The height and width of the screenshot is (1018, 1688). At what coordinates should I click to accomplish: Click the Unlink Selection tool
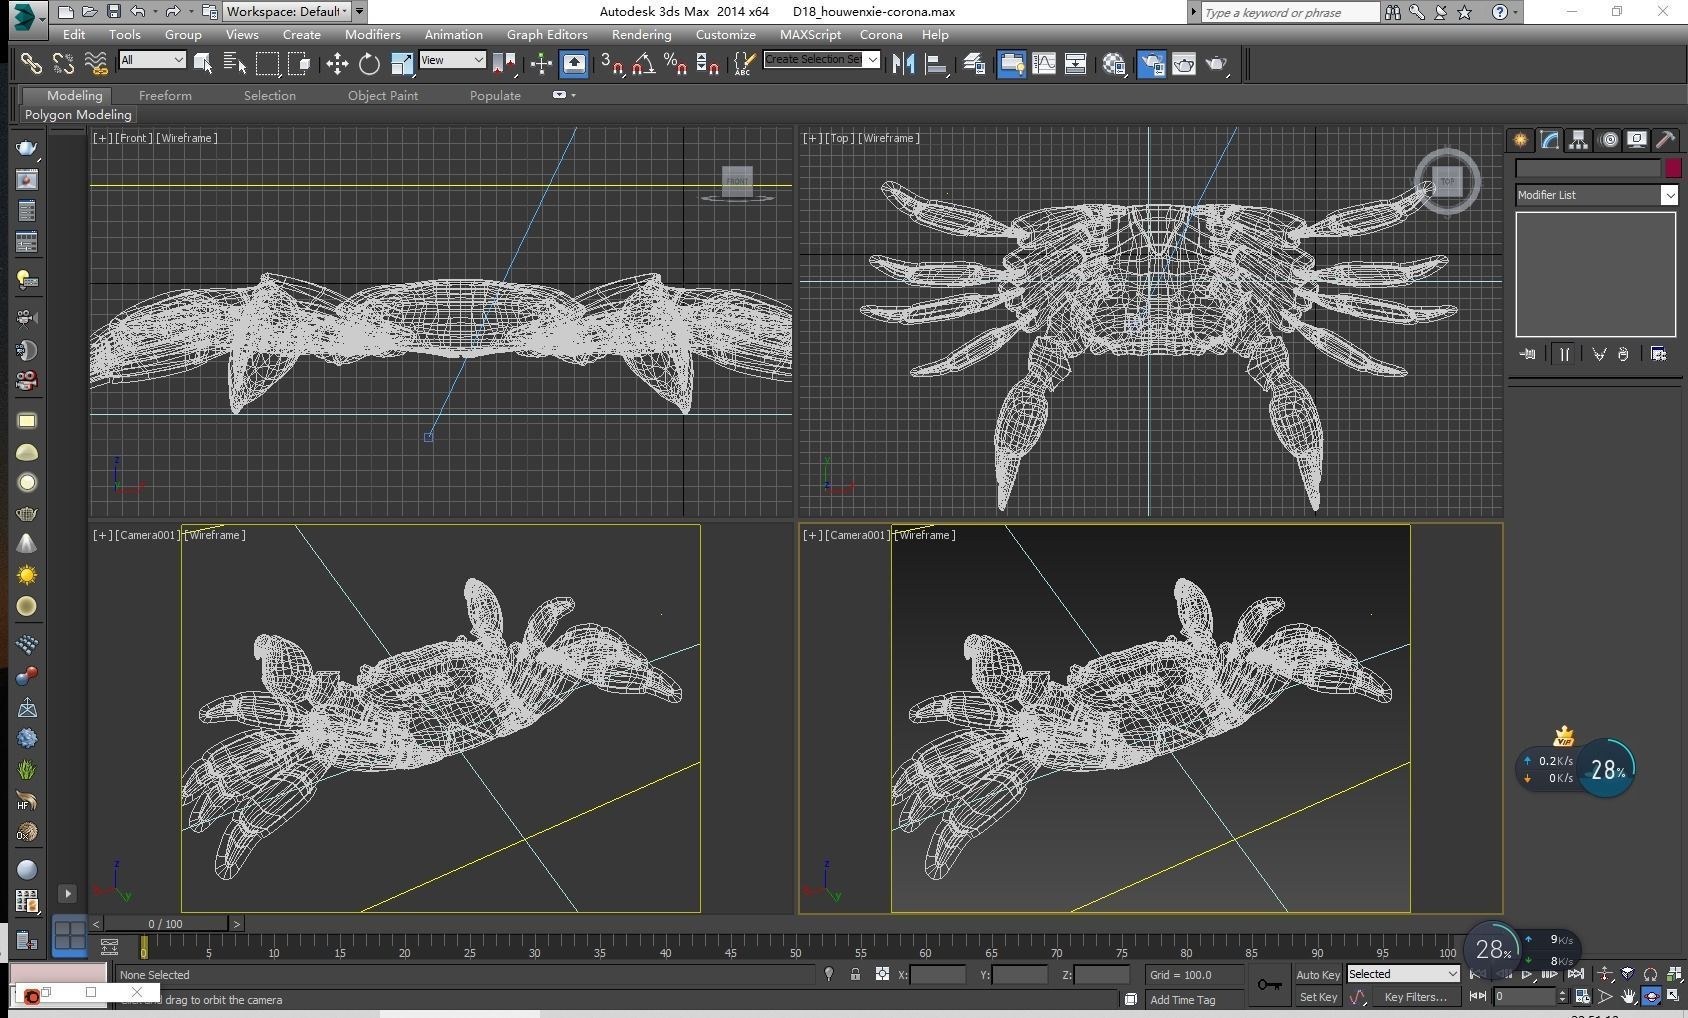(x=63, y=64)
